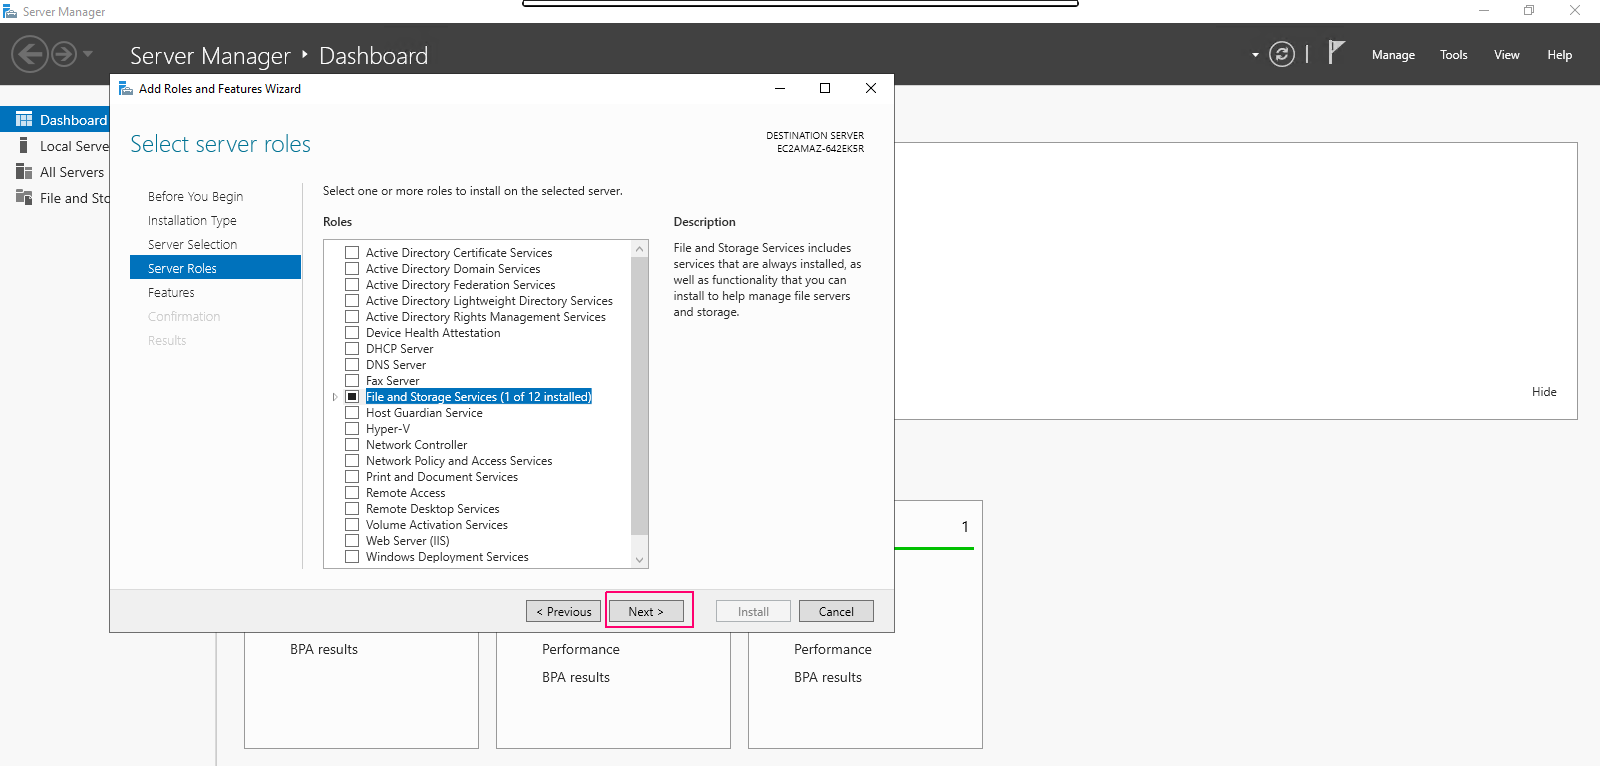Click roles list scroll up arrow
Screen dimensions: 1600x766
(640, 248)
